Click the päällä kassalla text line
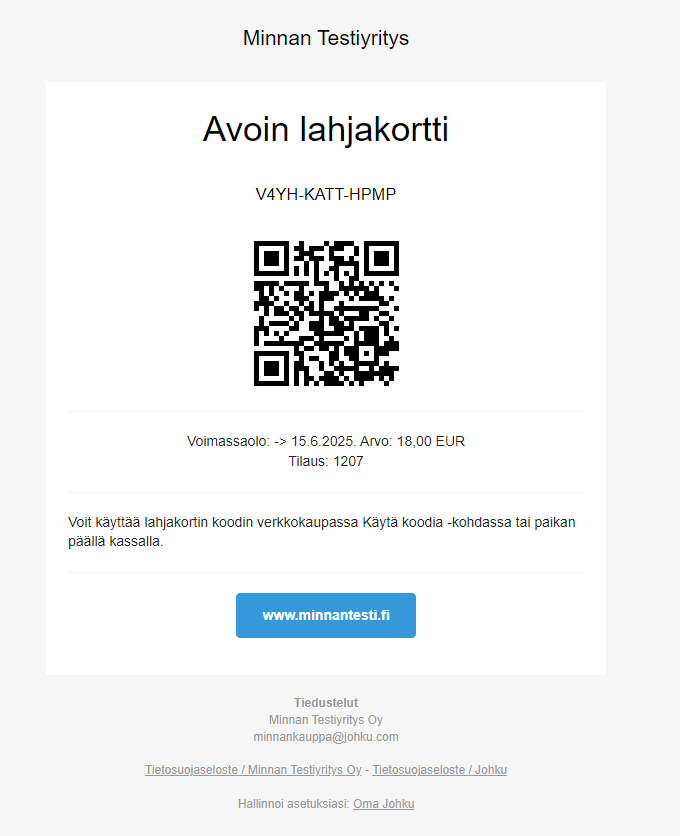Viewport: 680px width, 836px height. click(116, 542)
